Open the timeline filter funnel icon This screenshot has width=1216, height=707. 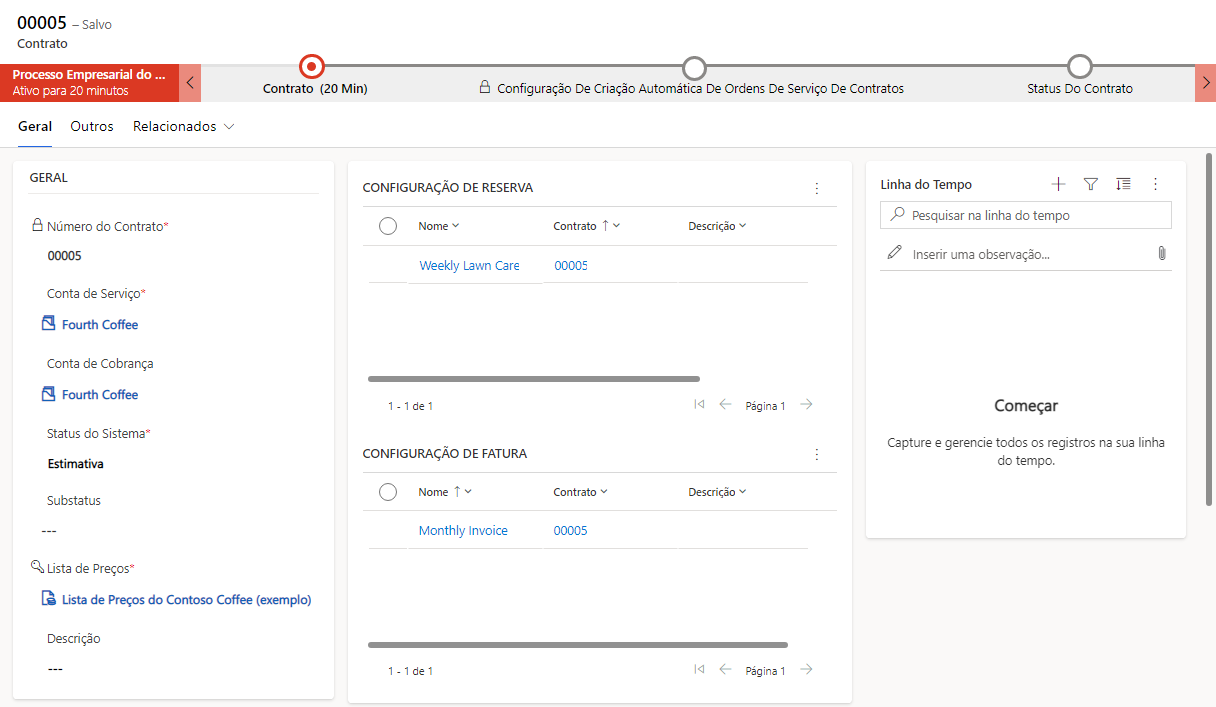[x=1091, y=184]
